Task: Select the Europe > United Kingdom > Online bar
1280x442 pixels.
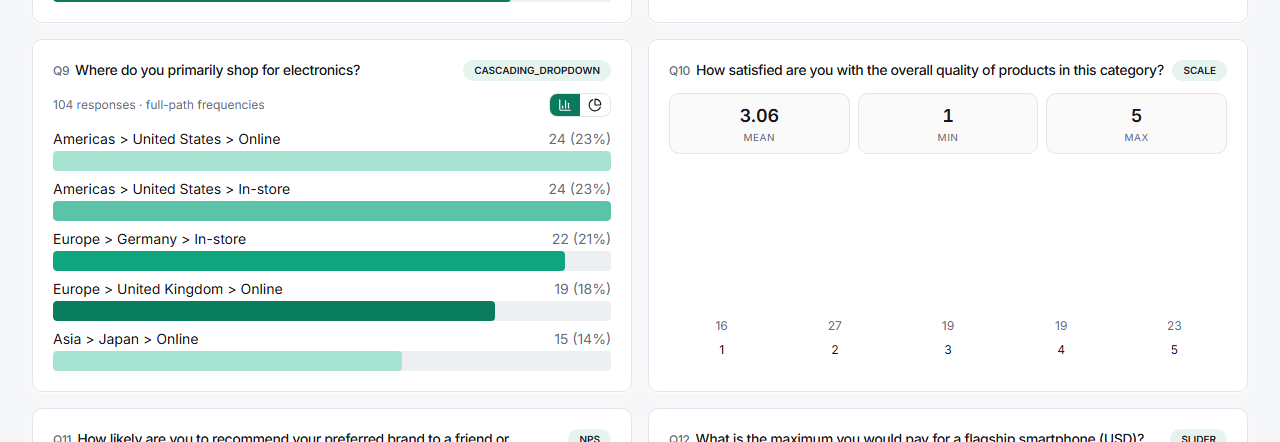Action: click(x=332, y=311)
